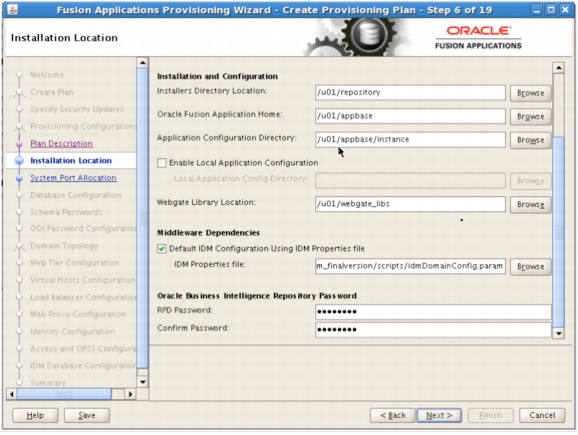
Task: Click down arrow of the main panel scrollbar
Action: coord(558,333)
